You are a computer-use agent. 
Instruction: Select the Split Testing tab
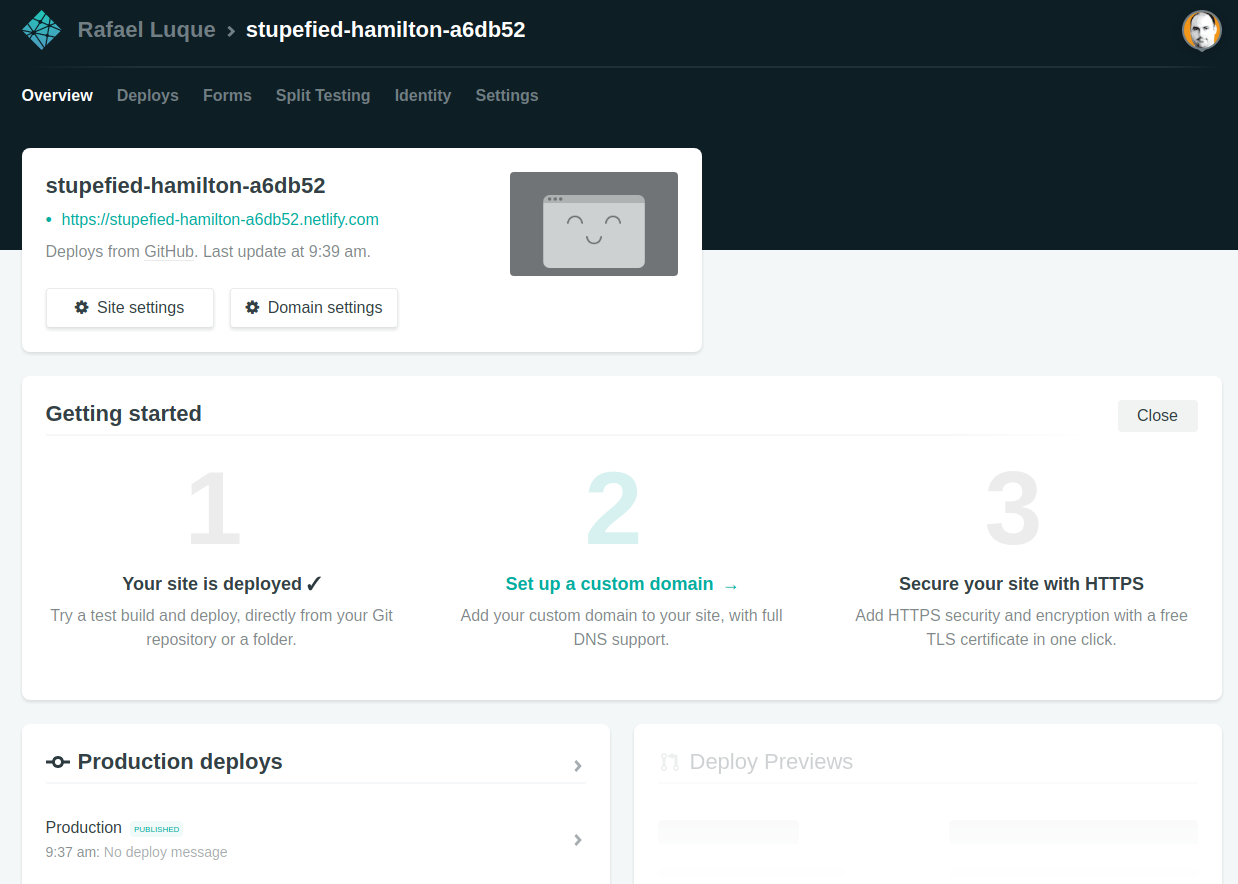(323, 96)
